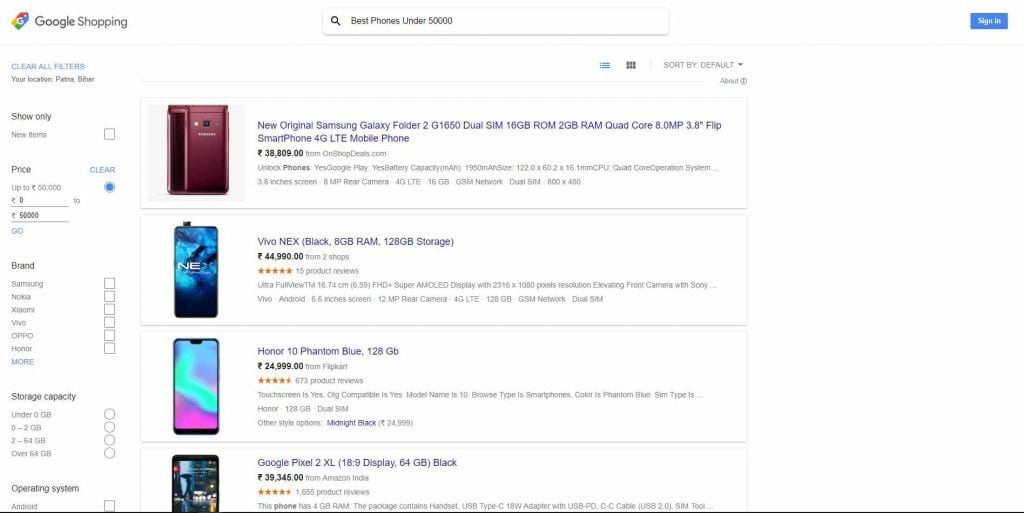1024x513 pixels.
Task: Open Google Pixel 2 XL product link
Action: pos(357,463)
